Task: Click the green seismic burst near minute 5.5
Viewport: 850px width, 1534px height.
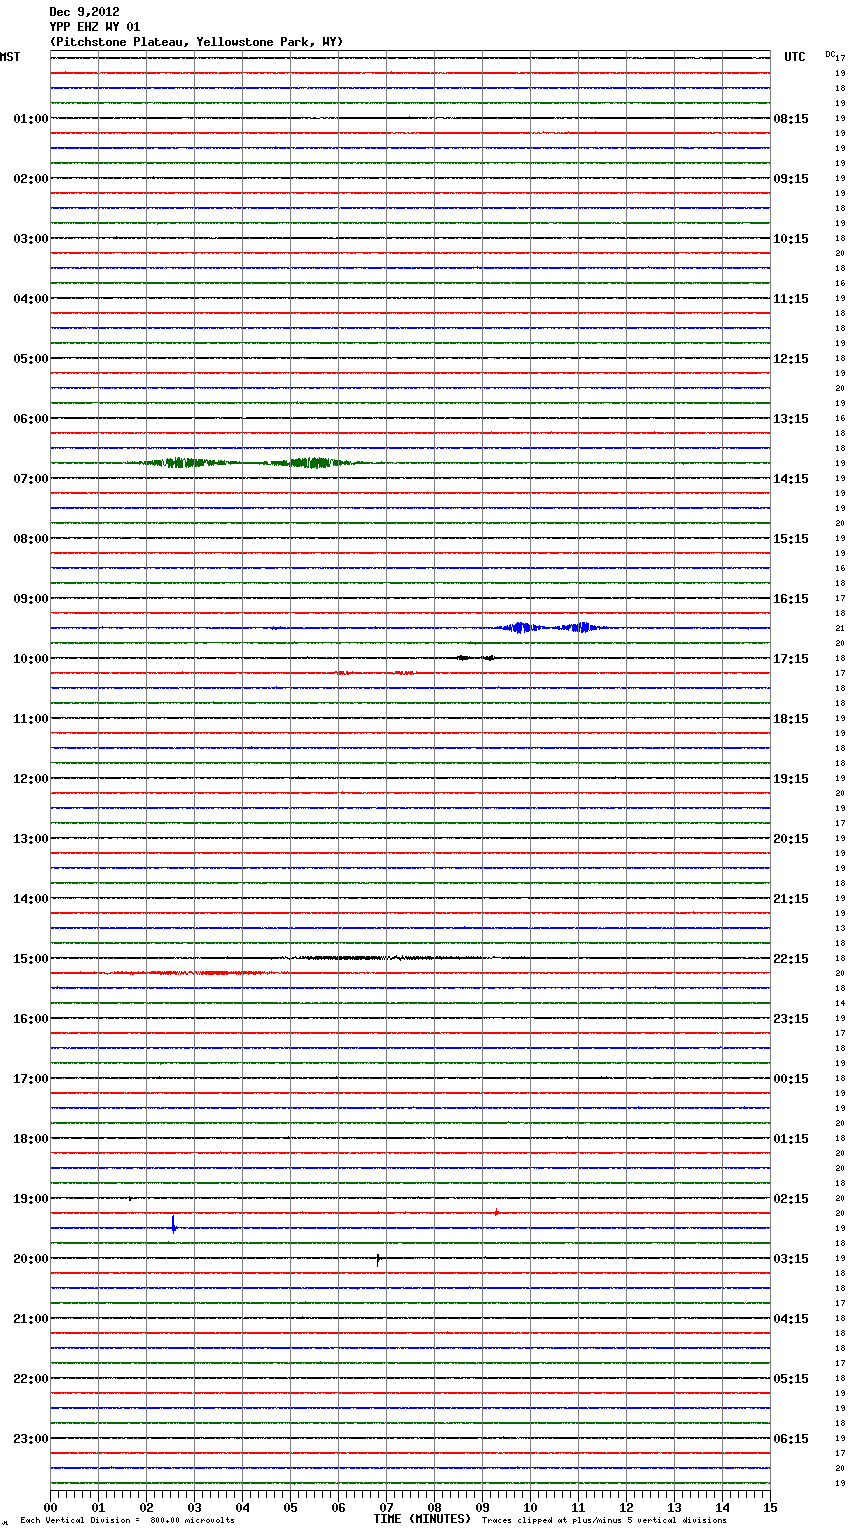Action: tap(312, 463)
